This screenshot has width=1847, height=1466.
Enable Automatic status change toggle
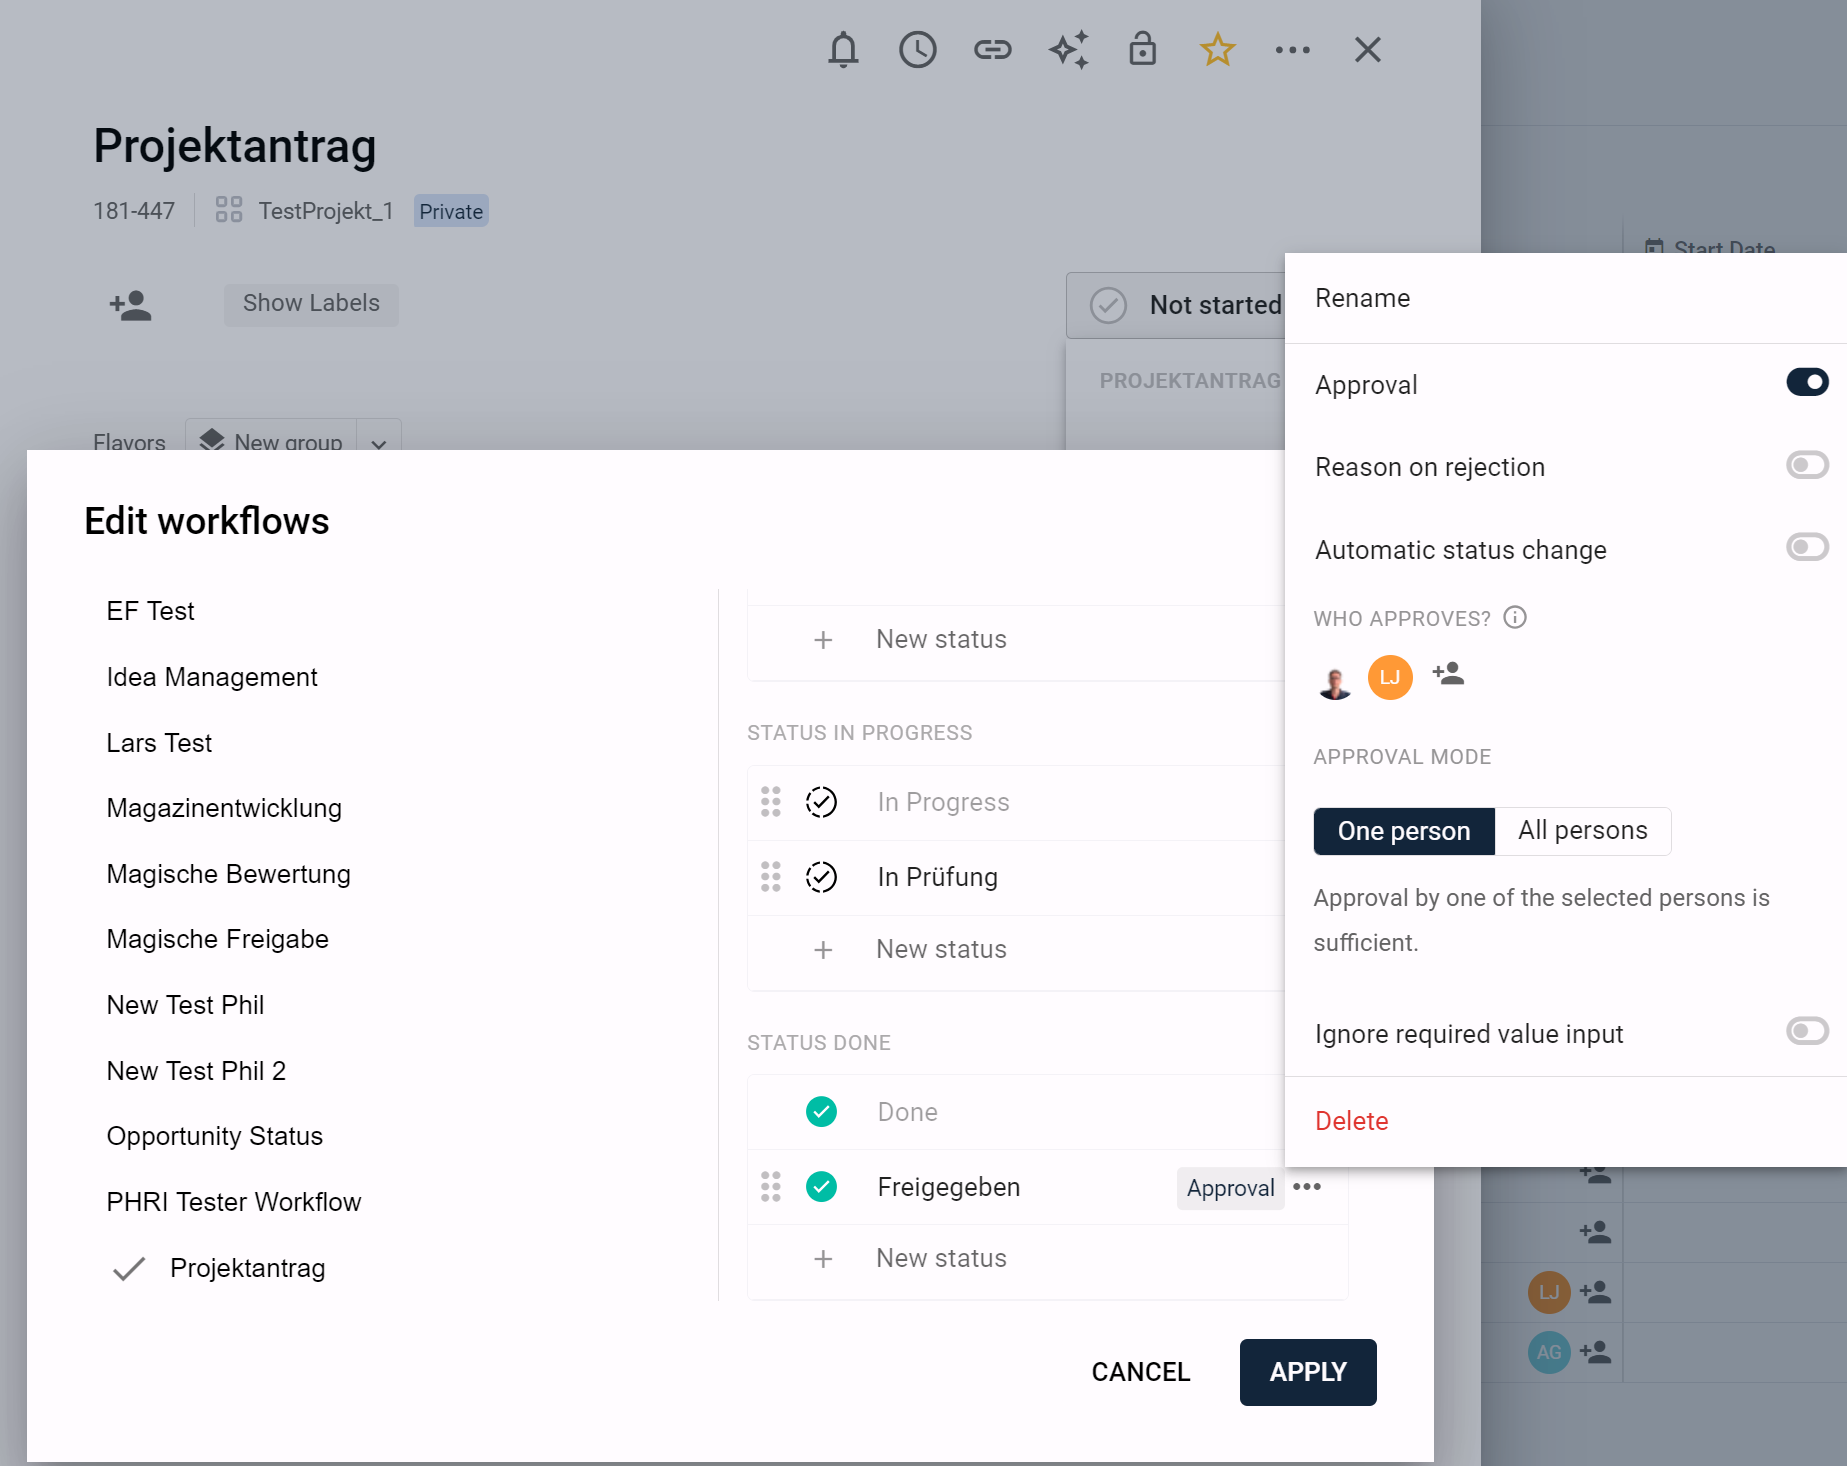[x=1807, y=547]
